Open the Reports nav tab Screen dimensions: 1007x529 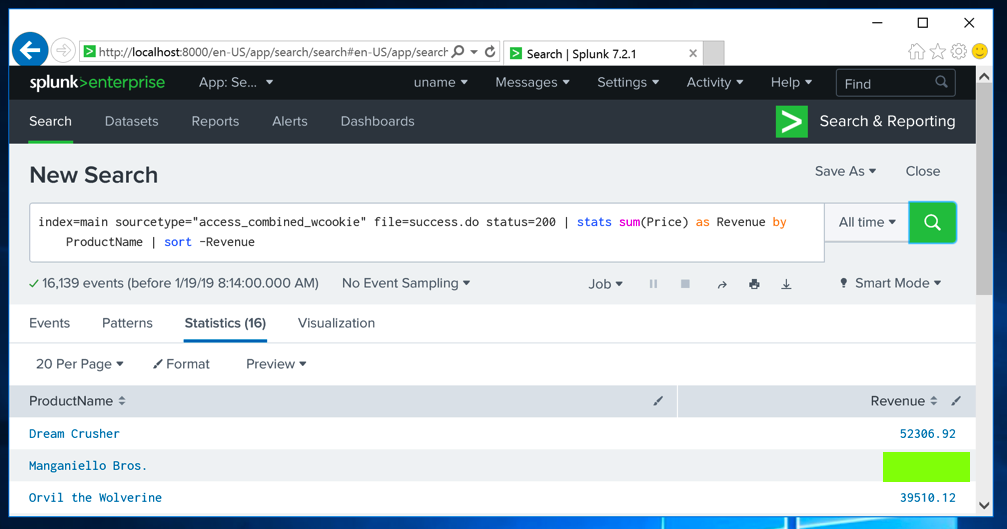(x=215, y=121)
